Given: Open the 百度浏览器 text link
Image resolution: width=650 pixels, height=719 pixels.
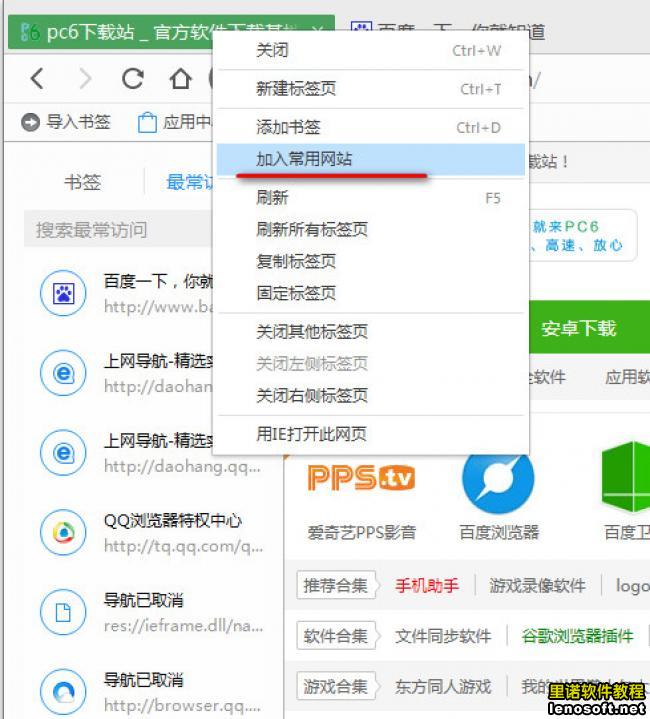Looking at the screenshot, I should click(x=499, y=532).
